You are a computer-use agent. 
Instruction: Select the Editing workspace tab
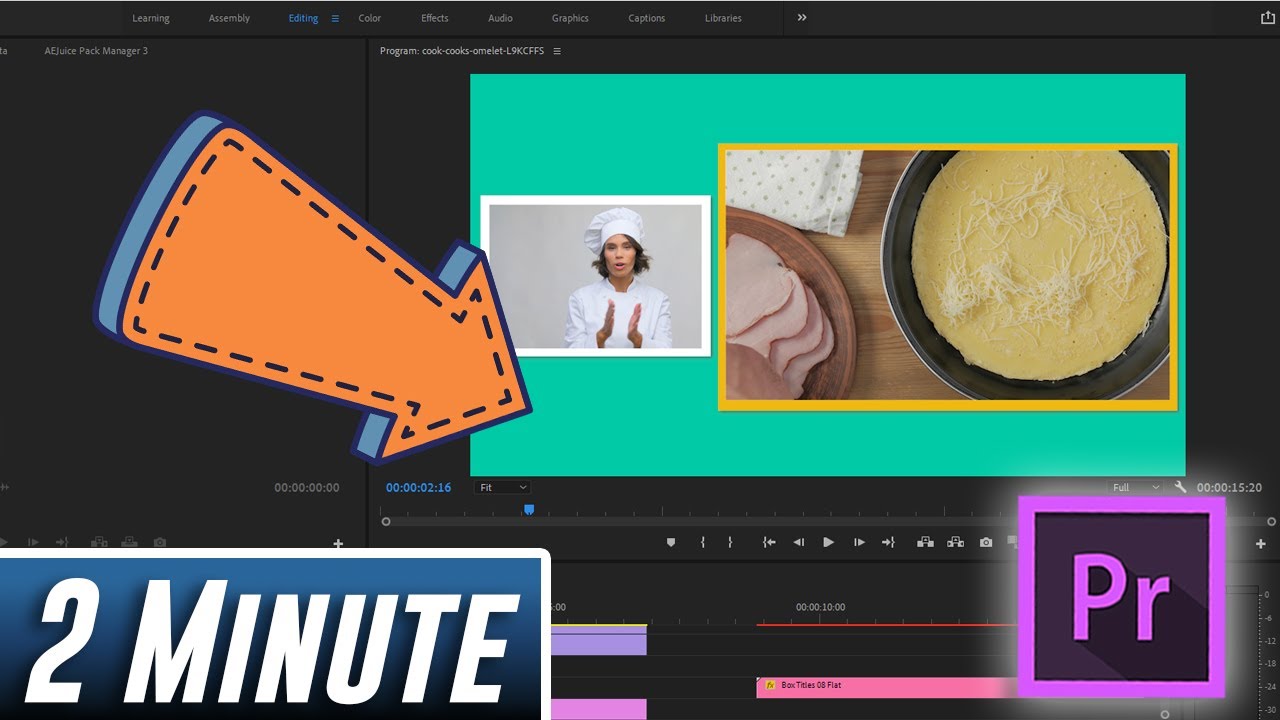click(x=303, y=18)
